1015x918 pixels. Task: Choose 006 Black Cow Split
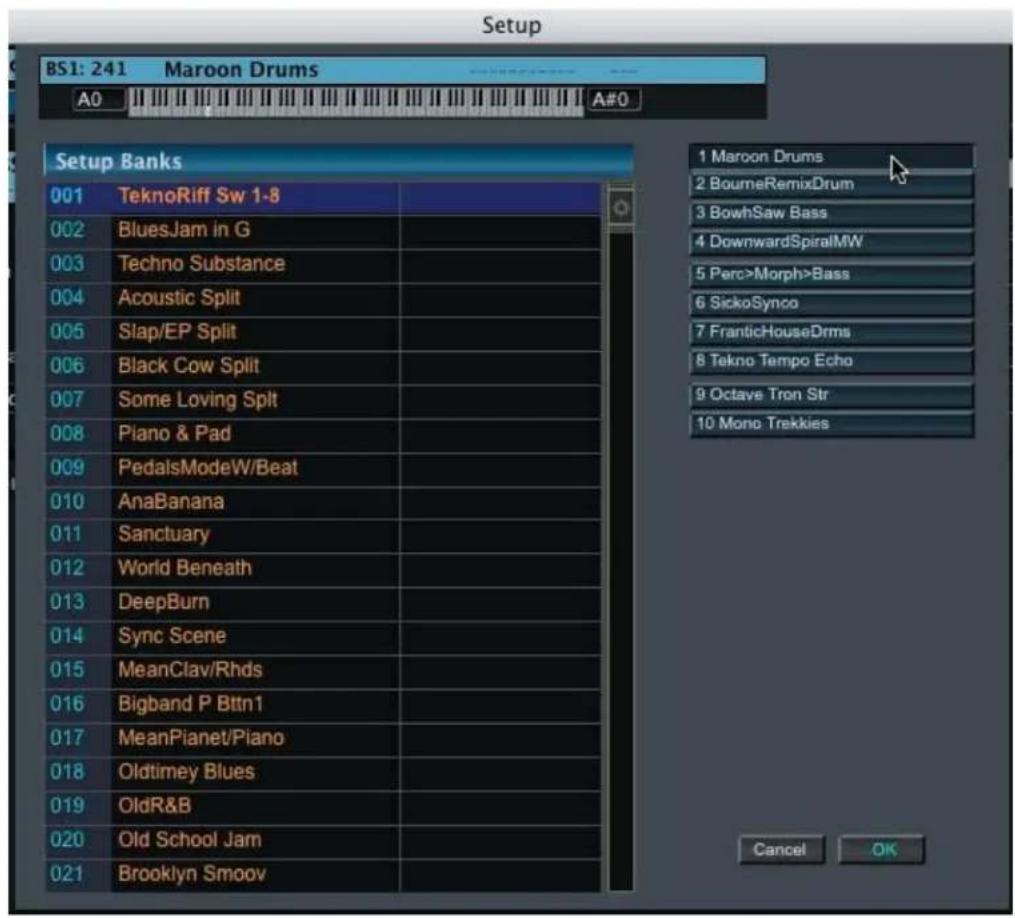[322, 366]
